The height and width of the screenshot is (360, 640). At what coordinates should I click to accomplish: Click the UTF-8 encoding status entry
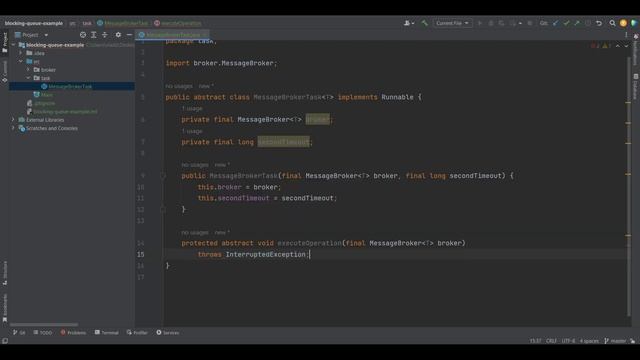point(568,341)
